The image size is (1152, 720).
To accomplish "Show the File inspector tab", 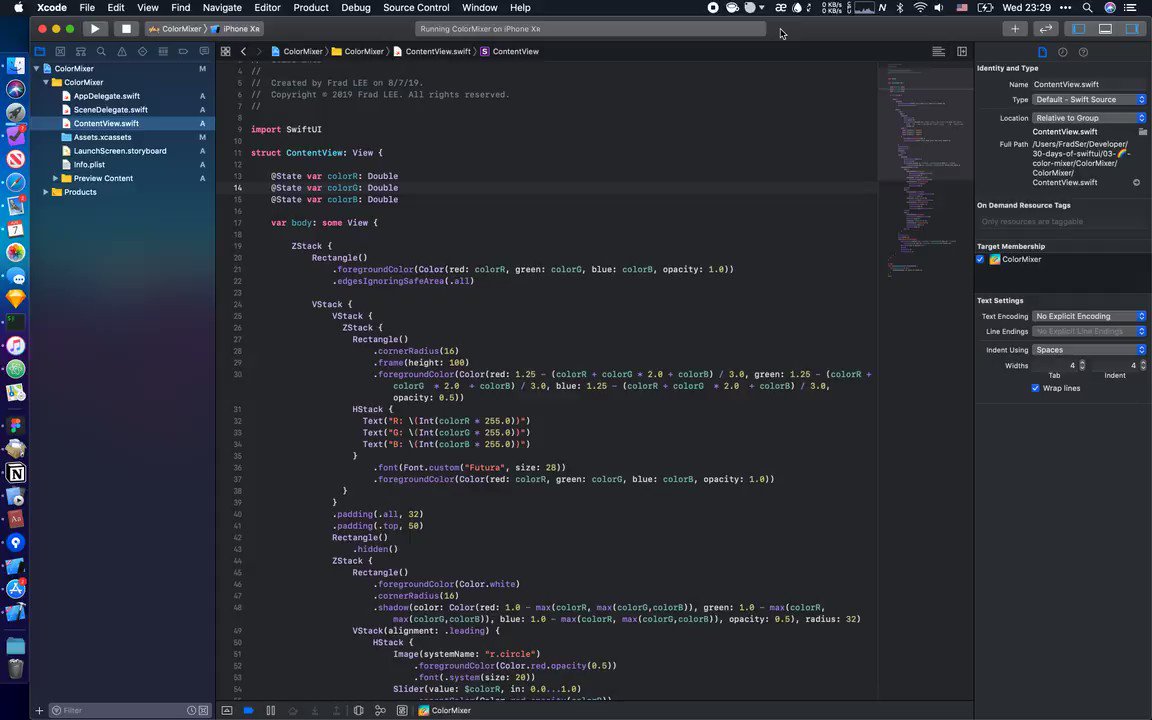I will coord(1042,52).
